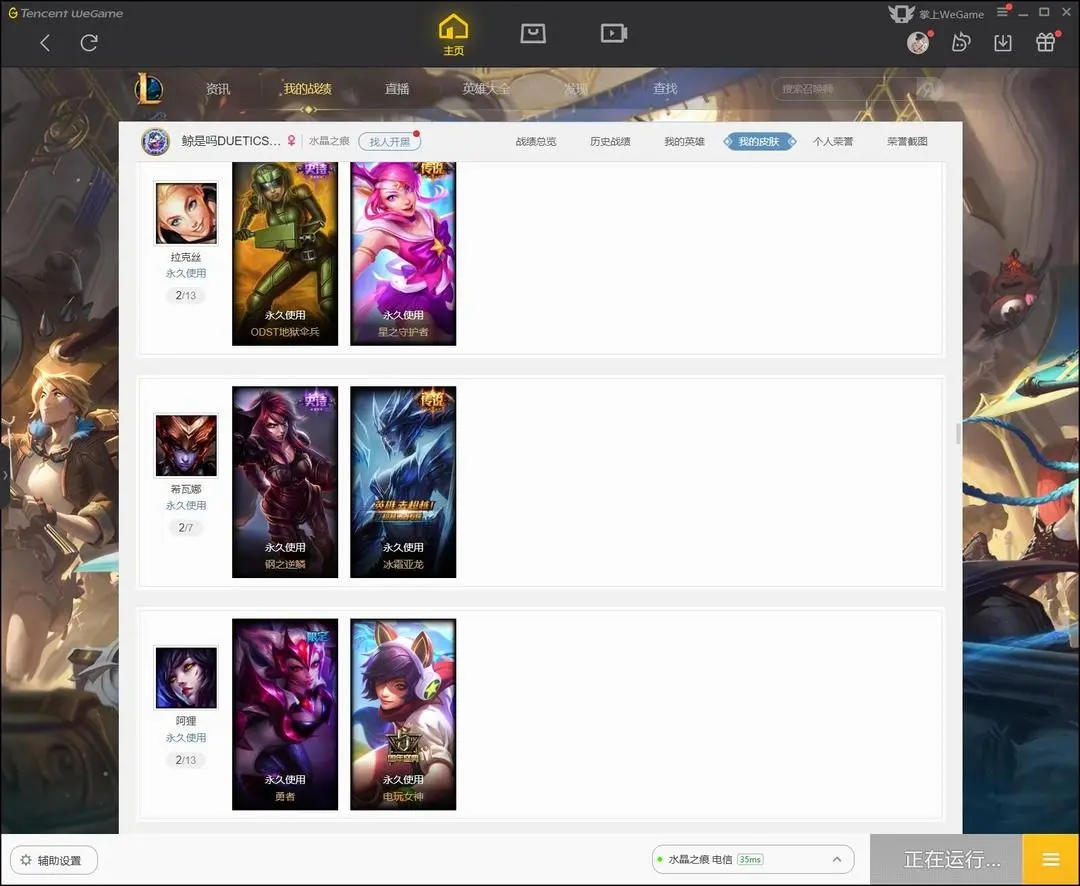1080x886 pixels.
Task: Click the 2/13 skin count under 阿狸
Action: [x=186, y=760]
